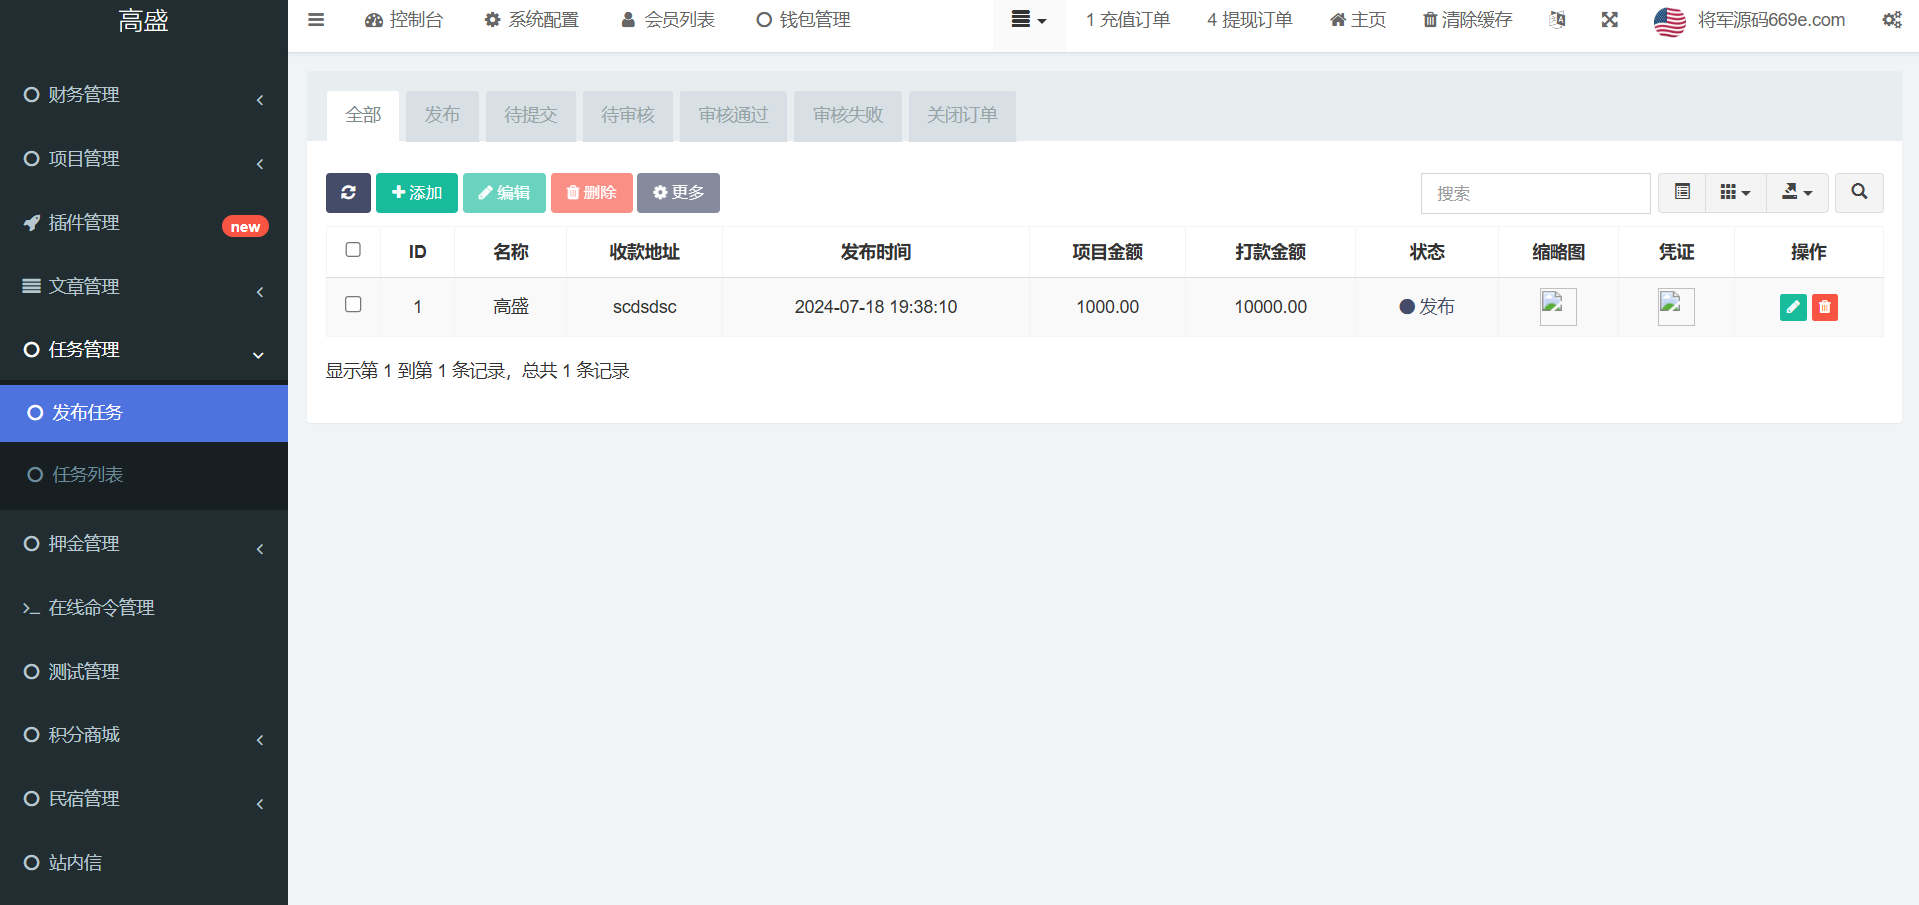The height and width of the screenshot is (905, 1919).
Task: Toggle the sidebar hamburger menu icon
Action: [316, 20]
